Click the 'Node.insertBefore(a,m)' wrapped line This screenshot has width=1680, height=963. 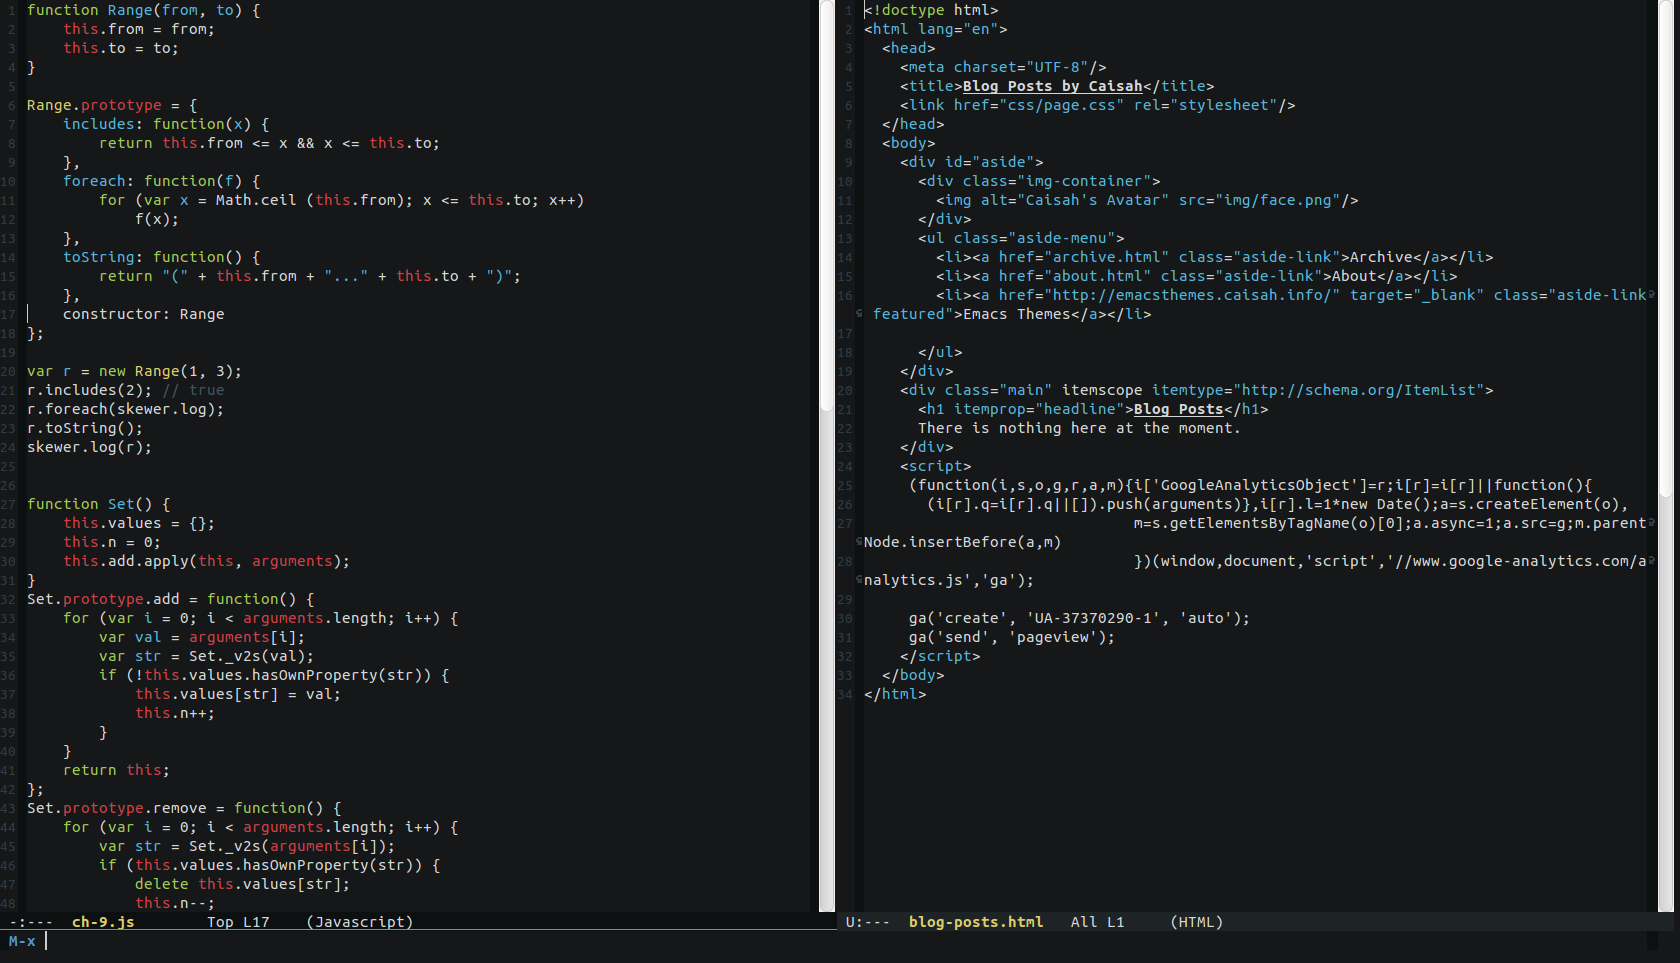962,542
